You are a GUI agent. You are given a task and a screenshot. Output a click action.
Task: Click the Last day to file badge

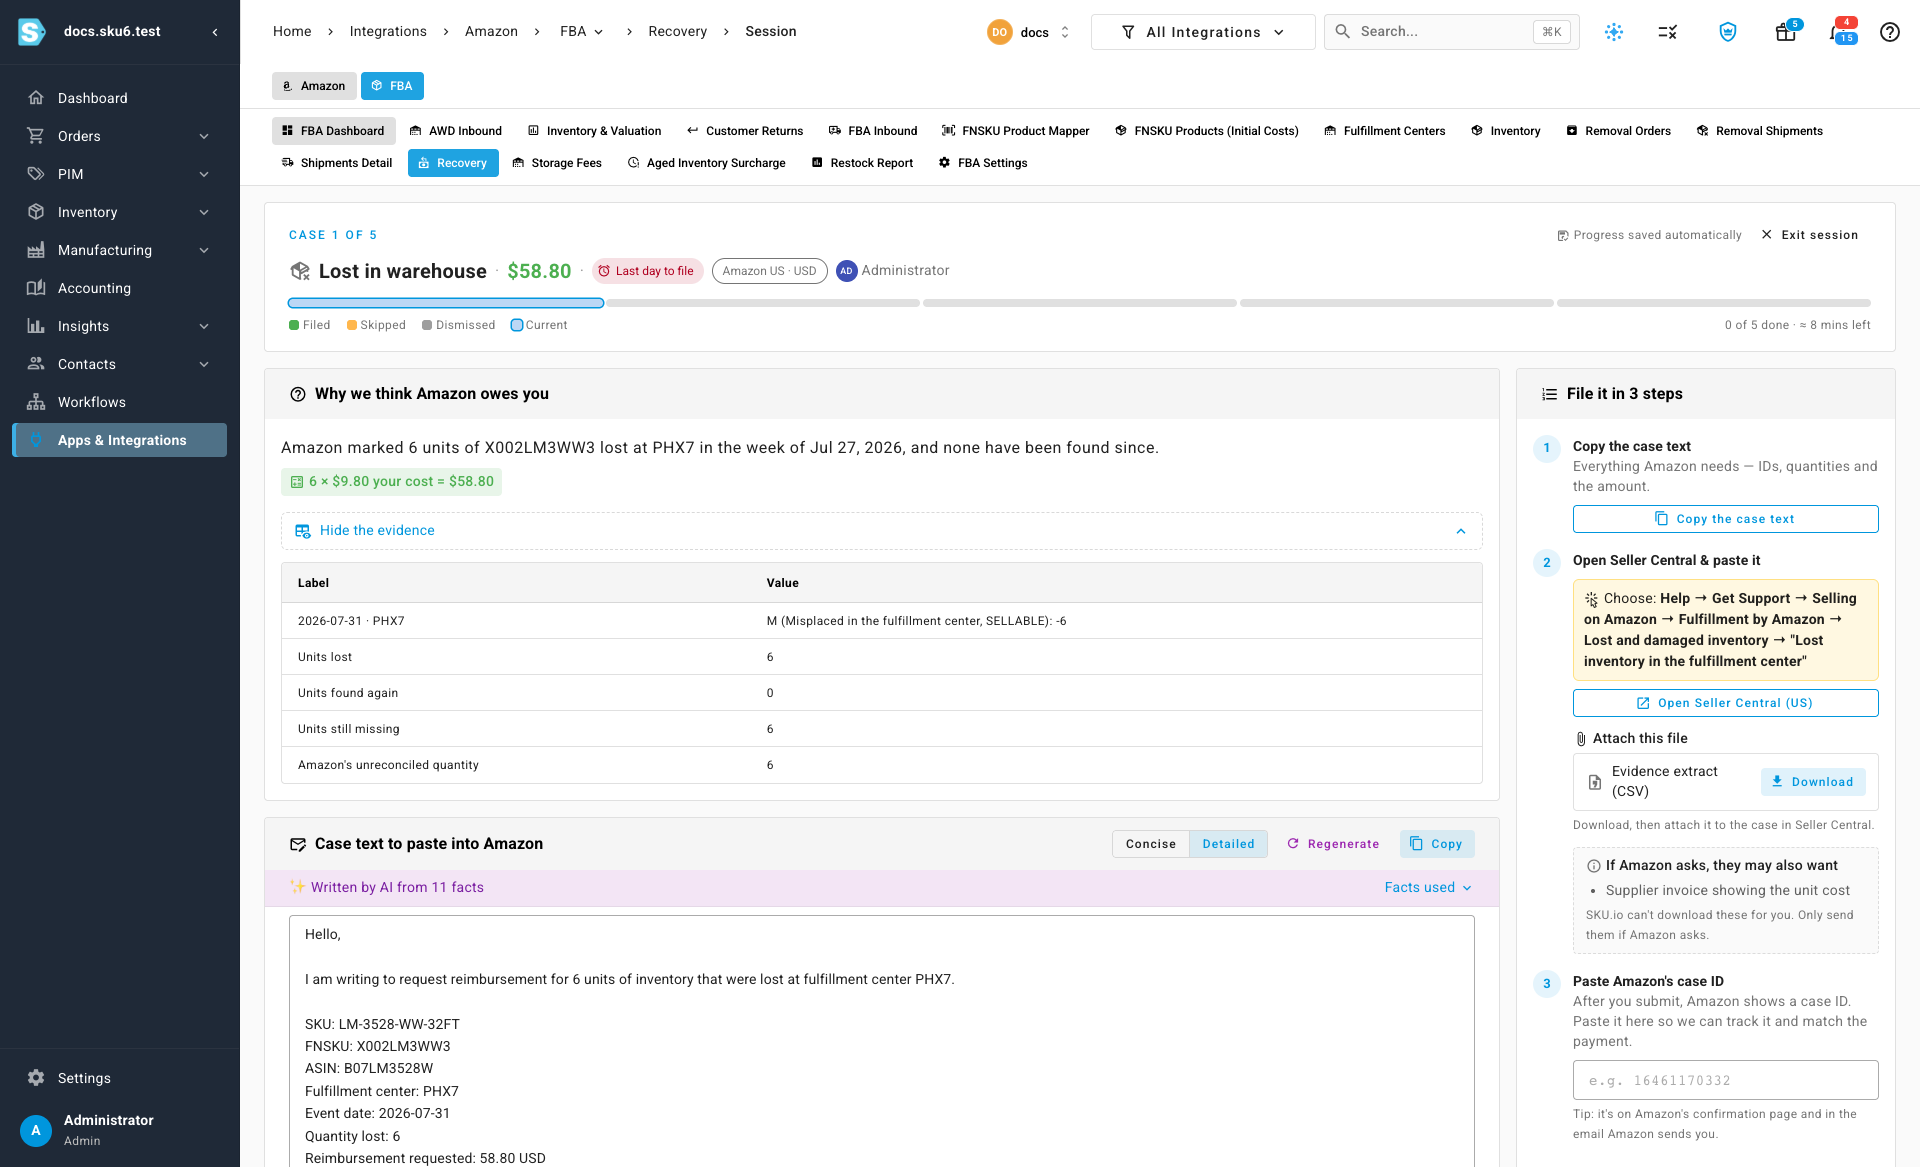(x=648, y=271)
